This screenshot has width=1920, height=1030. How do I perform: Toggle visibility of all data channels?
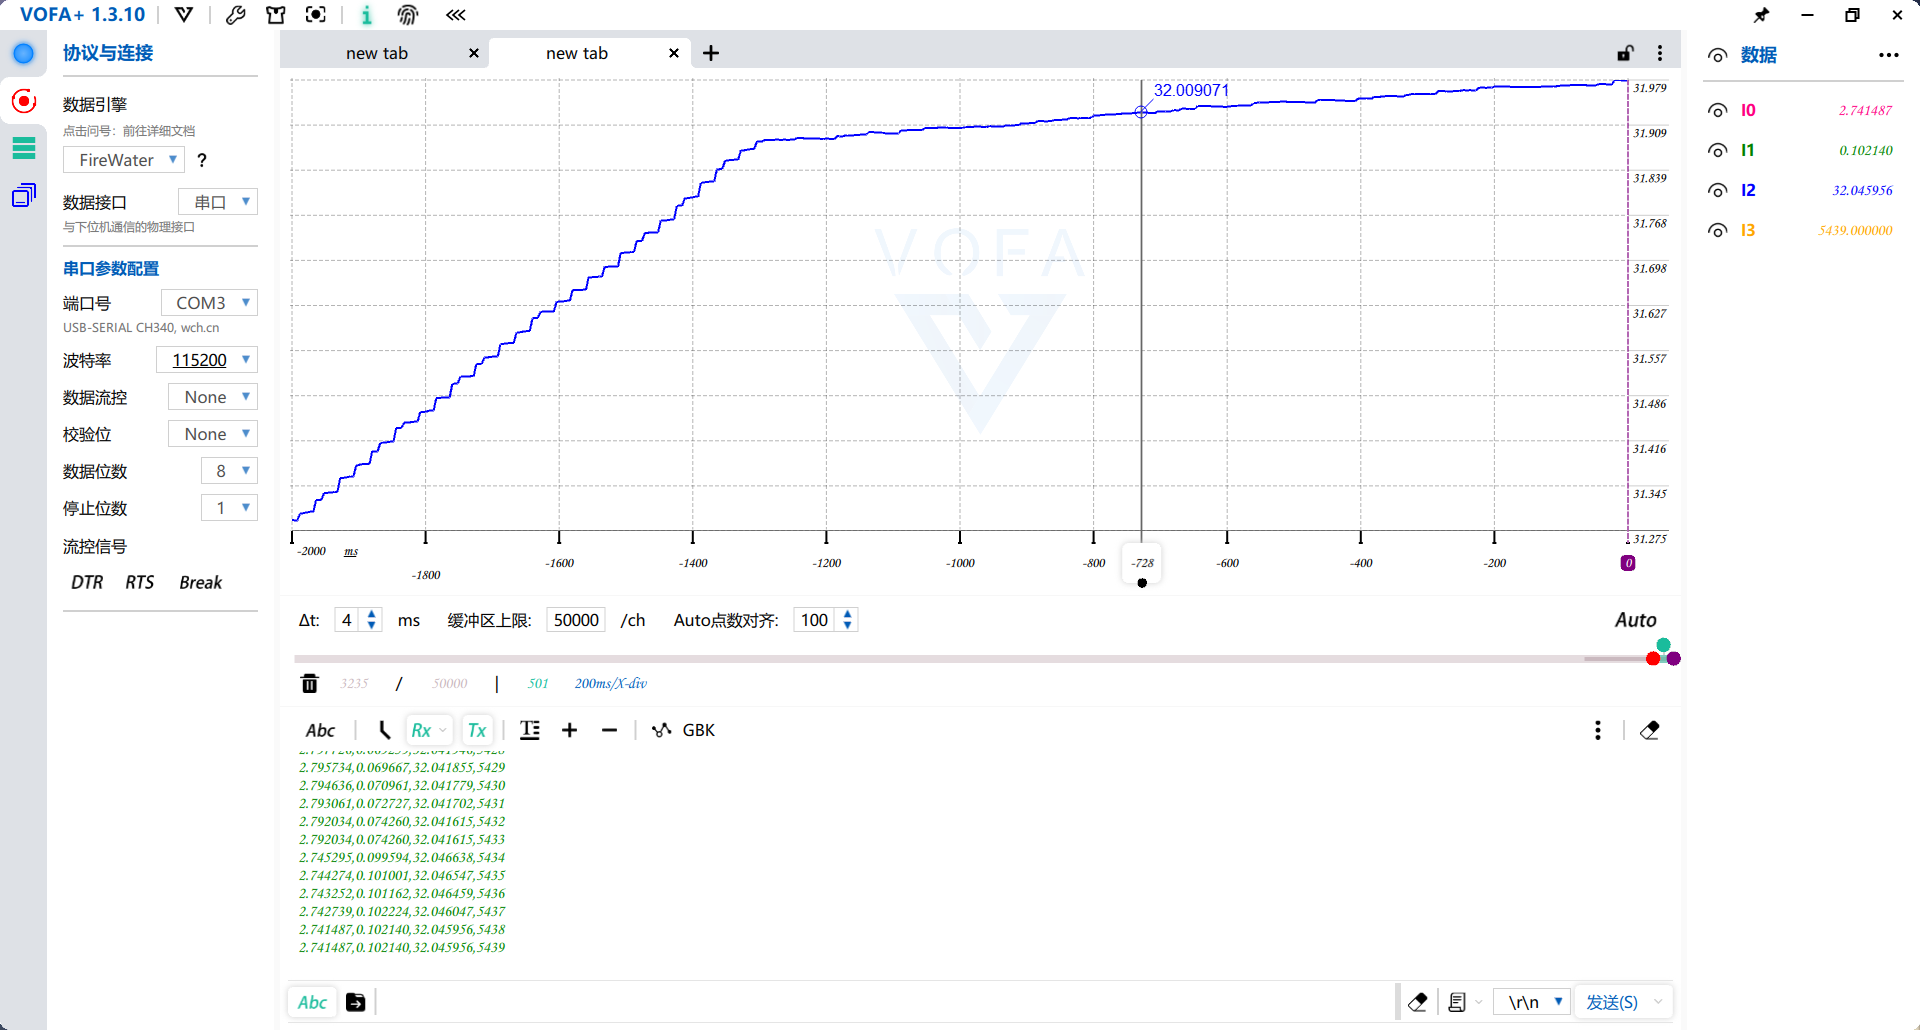coord(1717,56)
